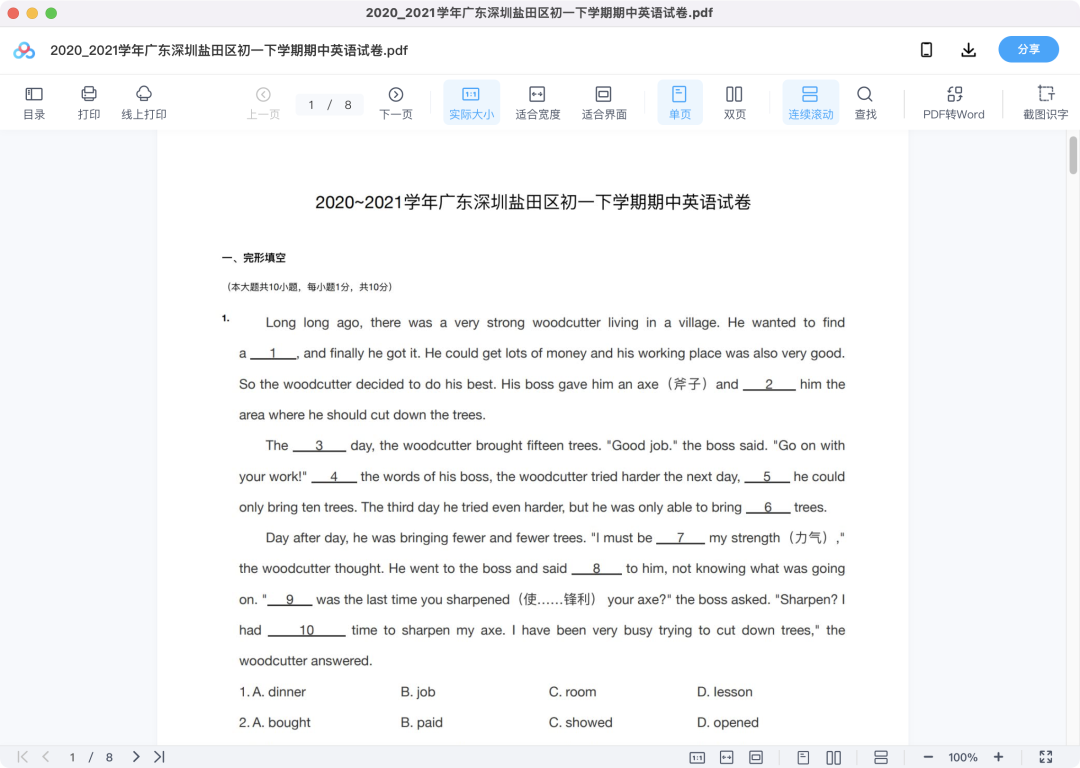Go to next page in bottom bar
The height and width of the screenshot is (768, 1080).
click(x=136, y=757)
